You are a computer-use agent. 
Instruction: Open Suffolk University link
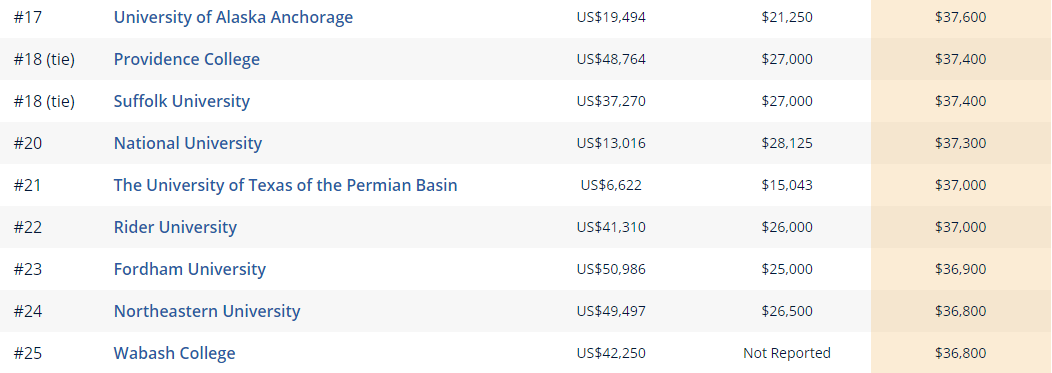coord(181,101)
